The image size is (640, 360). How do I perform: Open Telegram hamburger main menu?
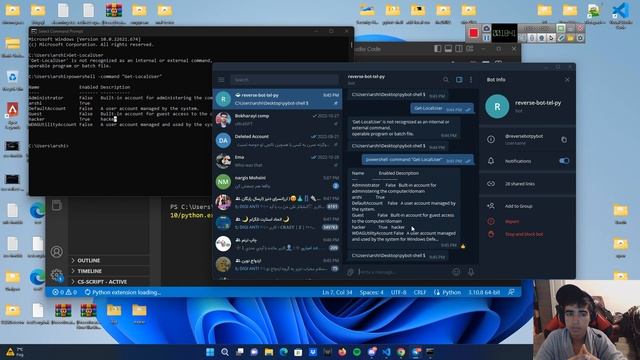click(221, 80)
